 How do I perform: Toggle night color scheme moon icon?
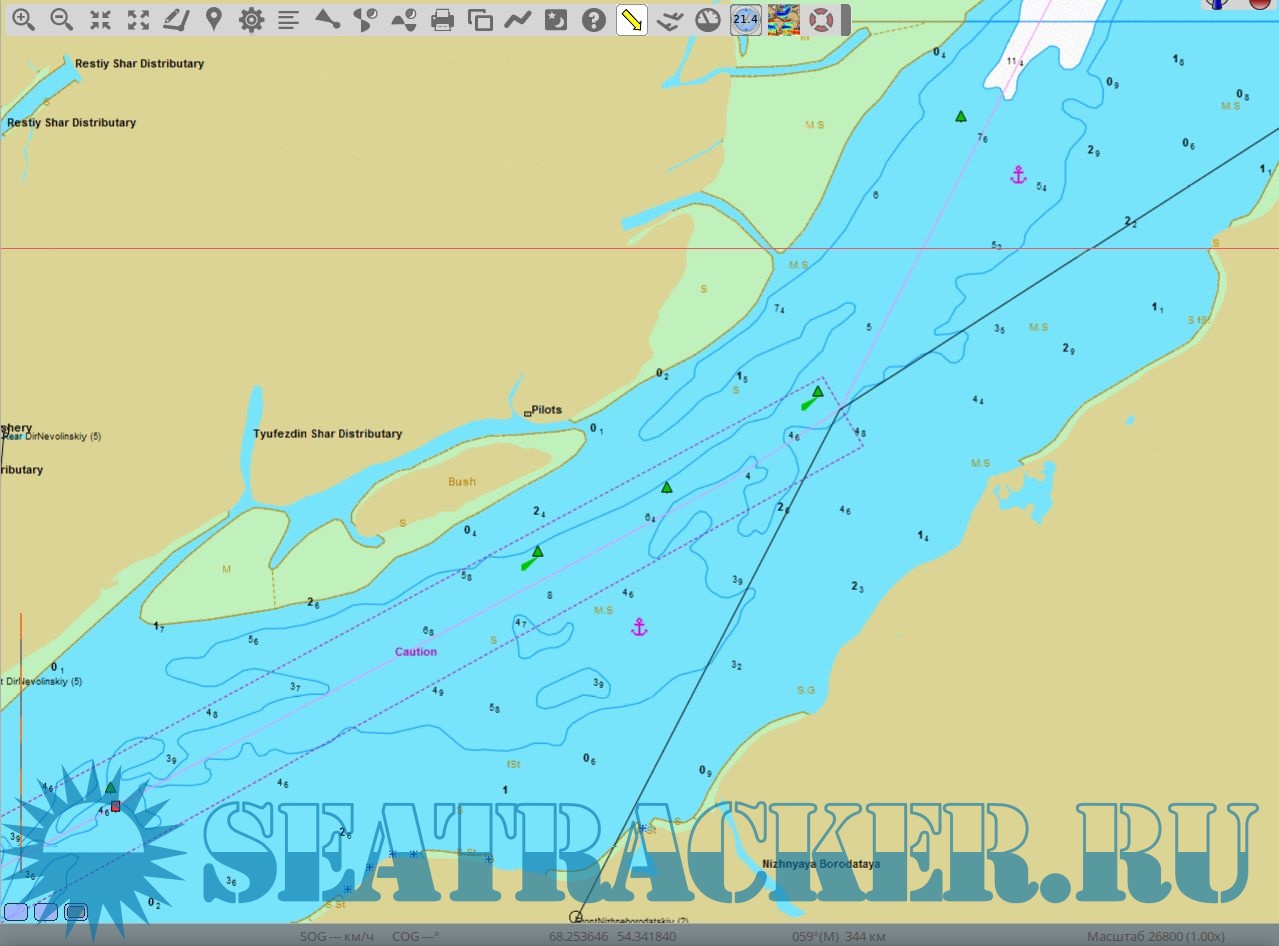click(x=556, y=20)
